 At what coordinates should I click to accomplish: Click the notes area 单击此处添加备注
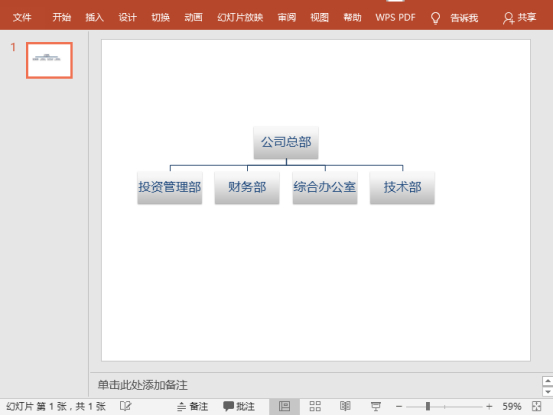[x=142, y=385]
